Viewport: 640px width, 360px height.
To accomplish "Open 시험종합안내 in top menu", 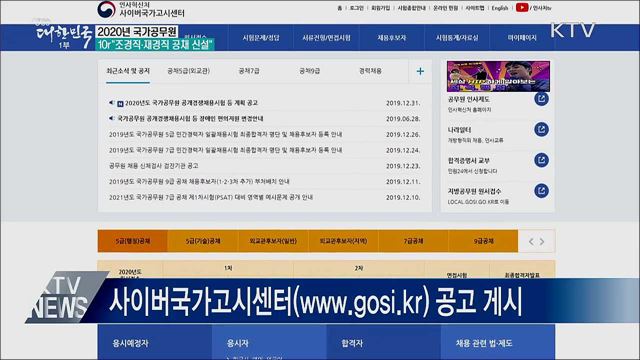I will tap(411, 8).
